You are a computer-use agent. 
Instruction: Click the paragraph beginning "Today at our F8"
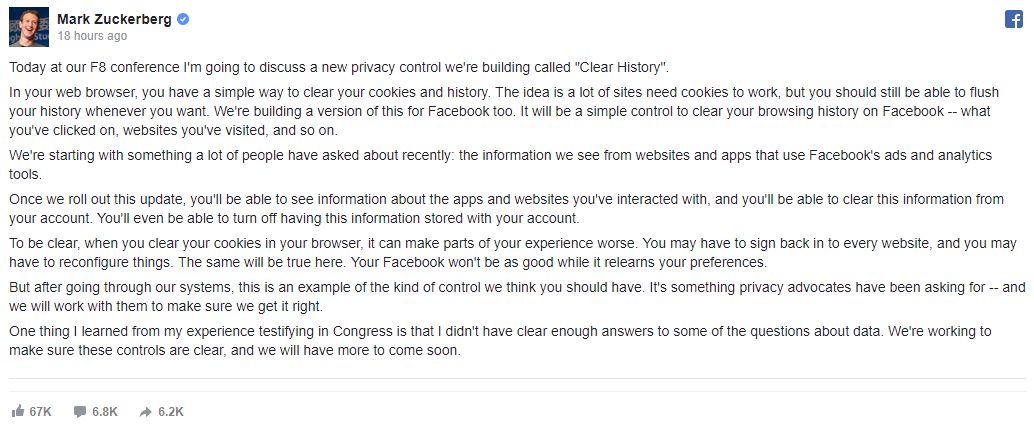click(x=339, y=67)
